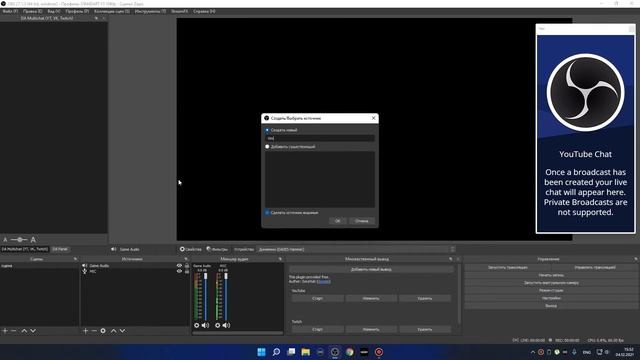Image resolution: width=640 pixels, height=360 pixels.
Task: Open the File menu
Action: tap(10, 11)
